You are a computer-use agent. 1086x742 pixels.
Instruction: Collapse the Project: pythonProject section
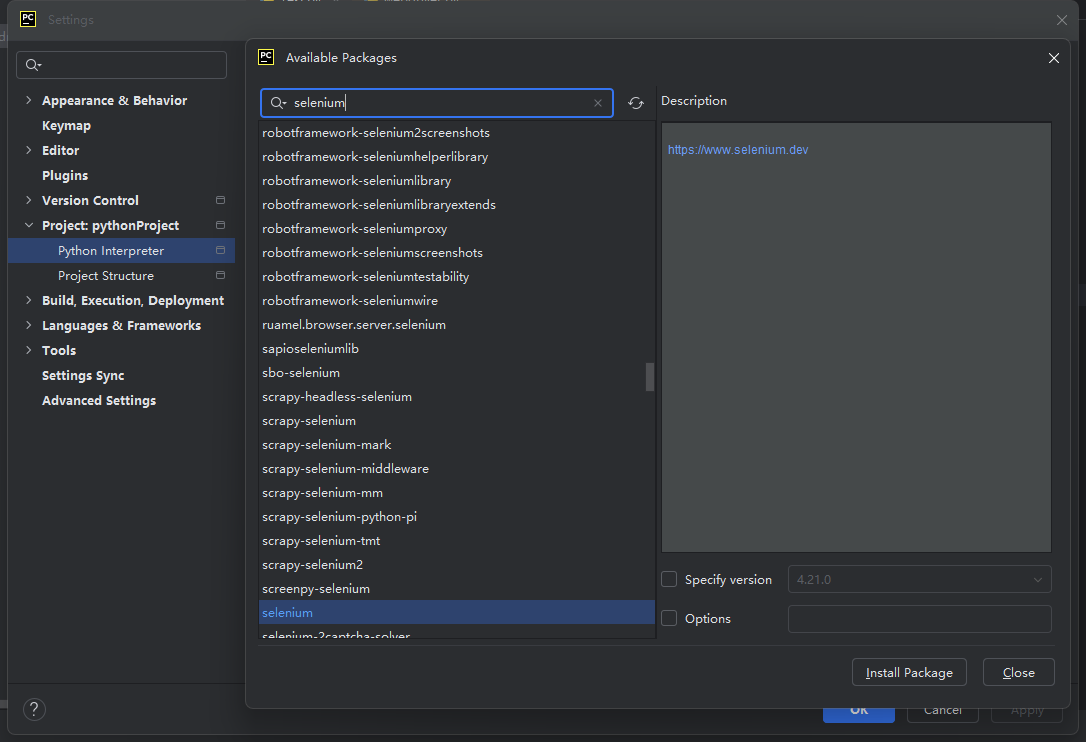click(28, 225)
